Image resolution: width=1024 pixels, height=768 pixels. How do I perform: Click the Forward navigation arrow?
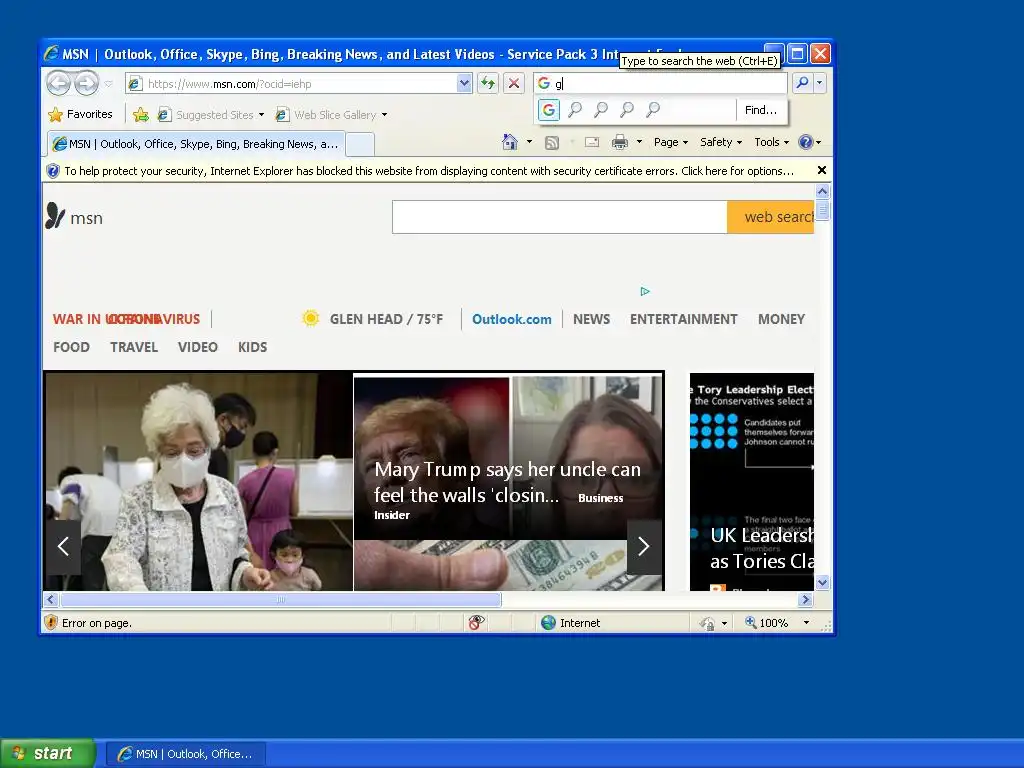(x=86, y=83)
